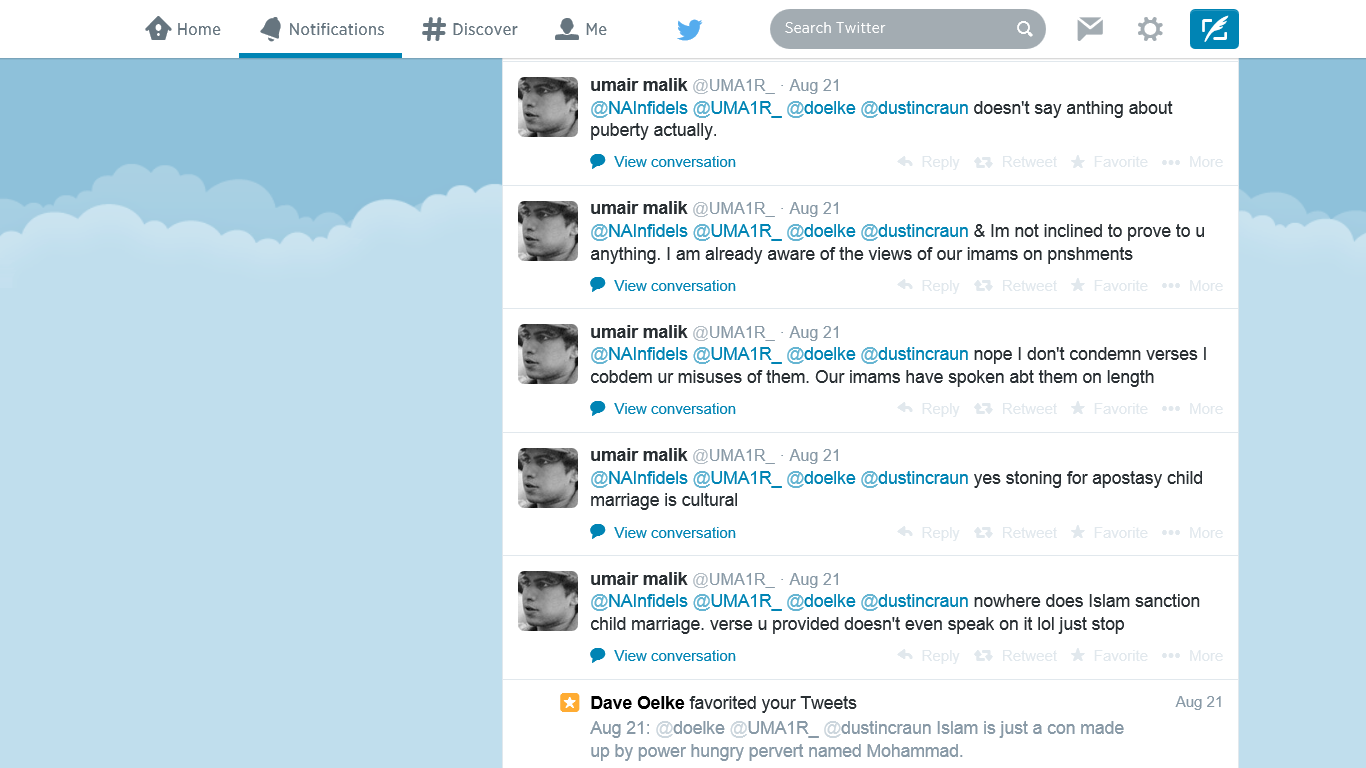Reply to the 'puberty actually' tweet
Screen dimensions: 1366x768
pos(928,162)
